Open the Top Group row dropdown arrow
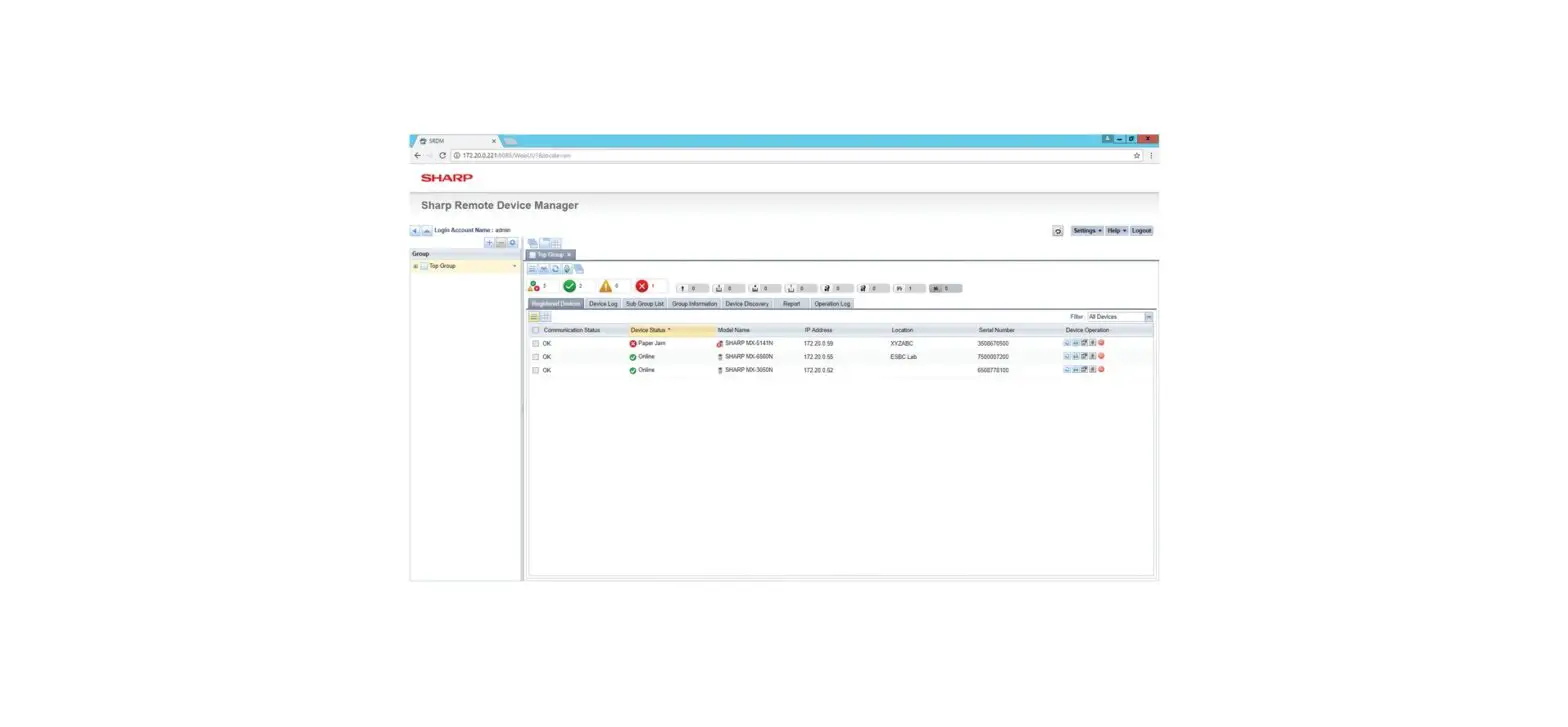 [x=515, y=266]
